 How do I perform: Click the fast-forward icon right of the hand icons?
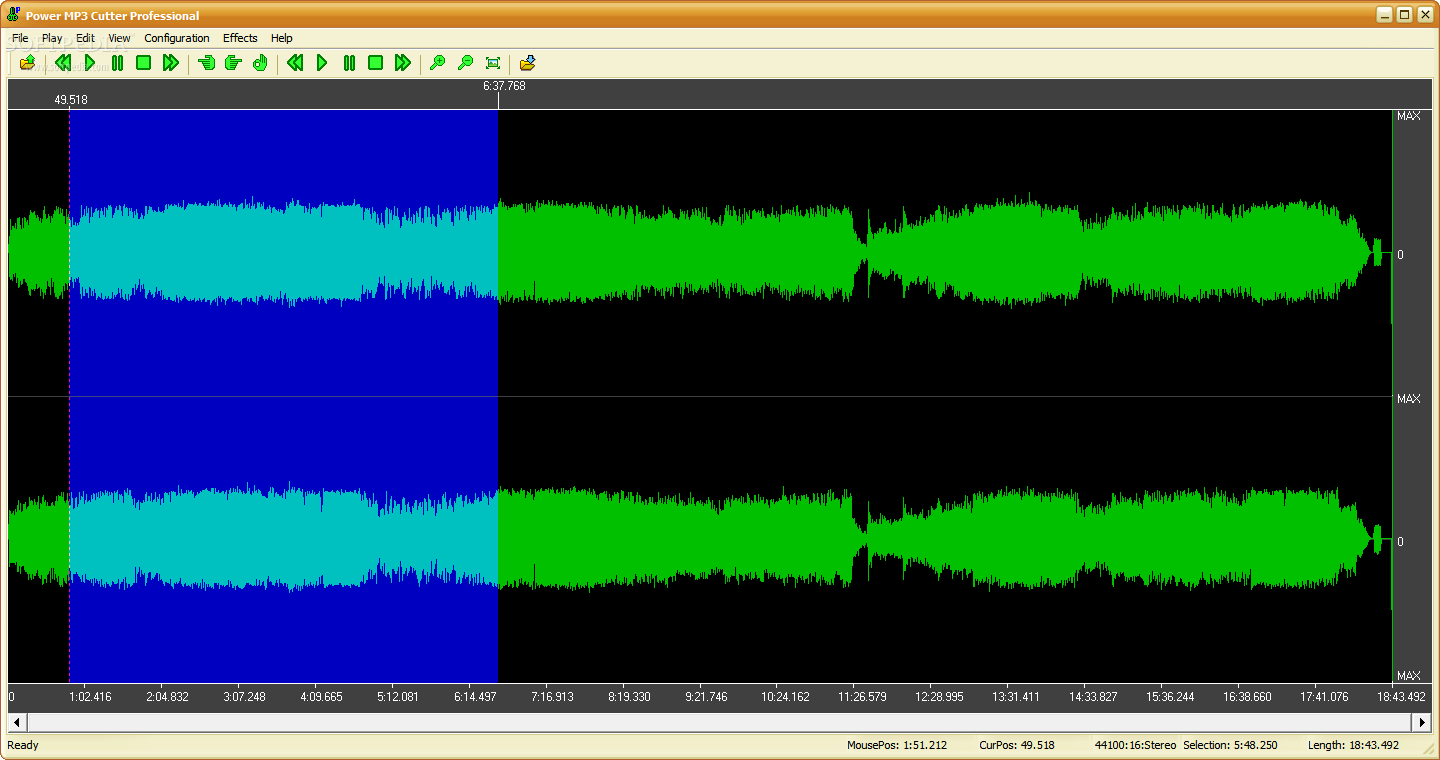click(403, 63)
